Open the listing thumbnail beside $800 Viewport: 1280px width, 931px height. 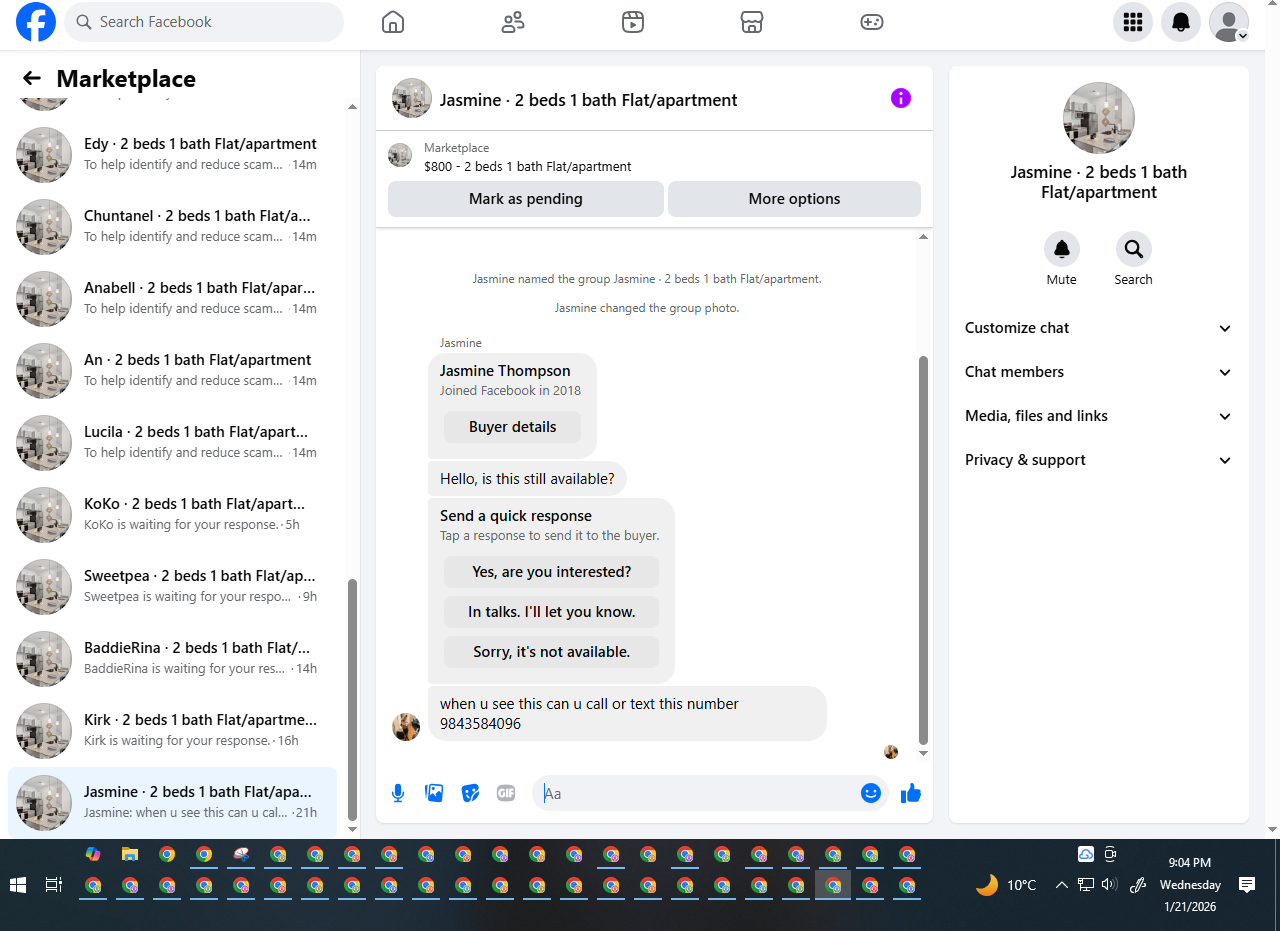click(x=400, y=155)
